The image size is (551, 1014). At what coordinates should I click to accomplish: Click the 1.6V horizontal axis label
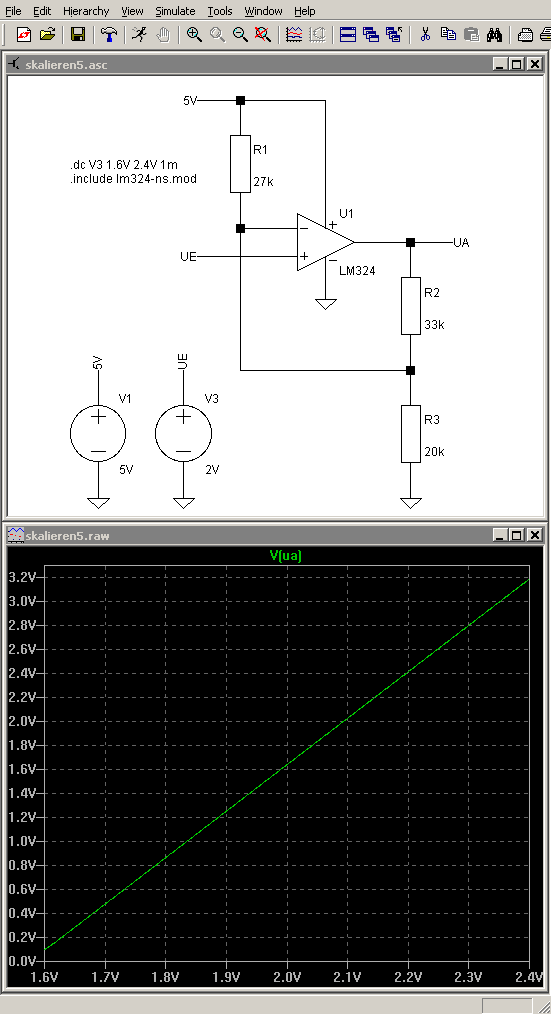pyautogui.click(x=46, y=976)
